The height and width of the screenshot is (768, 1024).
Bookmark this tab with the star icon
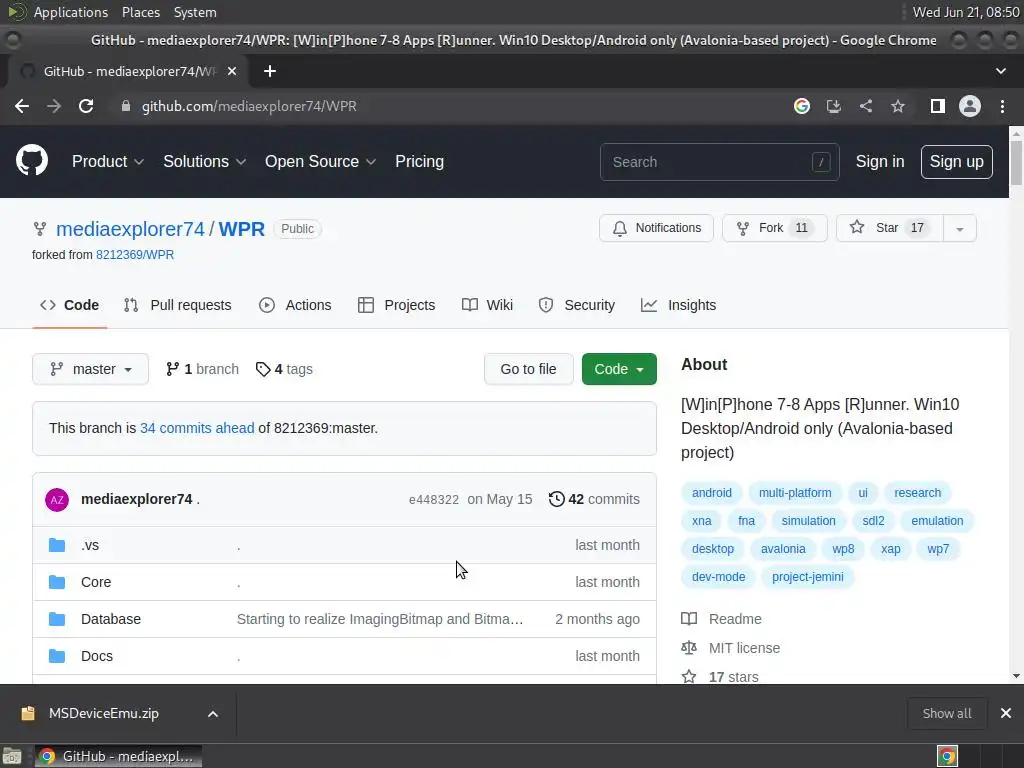pyautogui.click(x=898, y=106)
